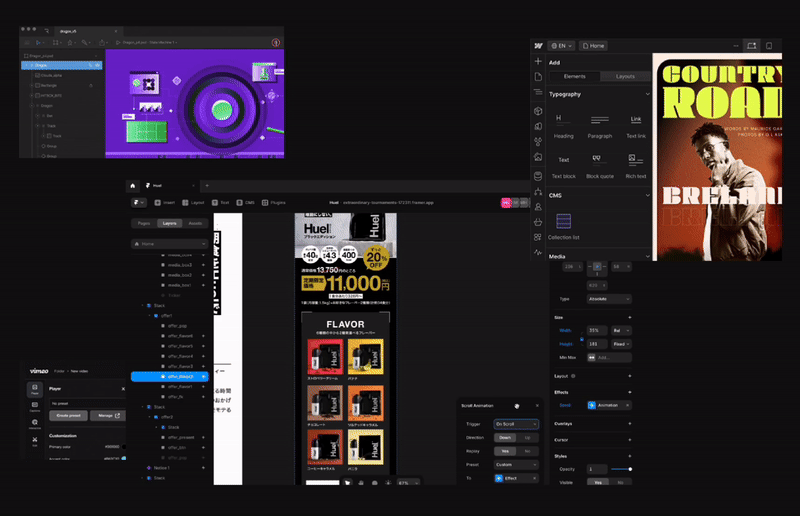Open the Plugins tool in Framer toolbar
The height and width of the screenshot is (516, 800).
click(274, 203)
